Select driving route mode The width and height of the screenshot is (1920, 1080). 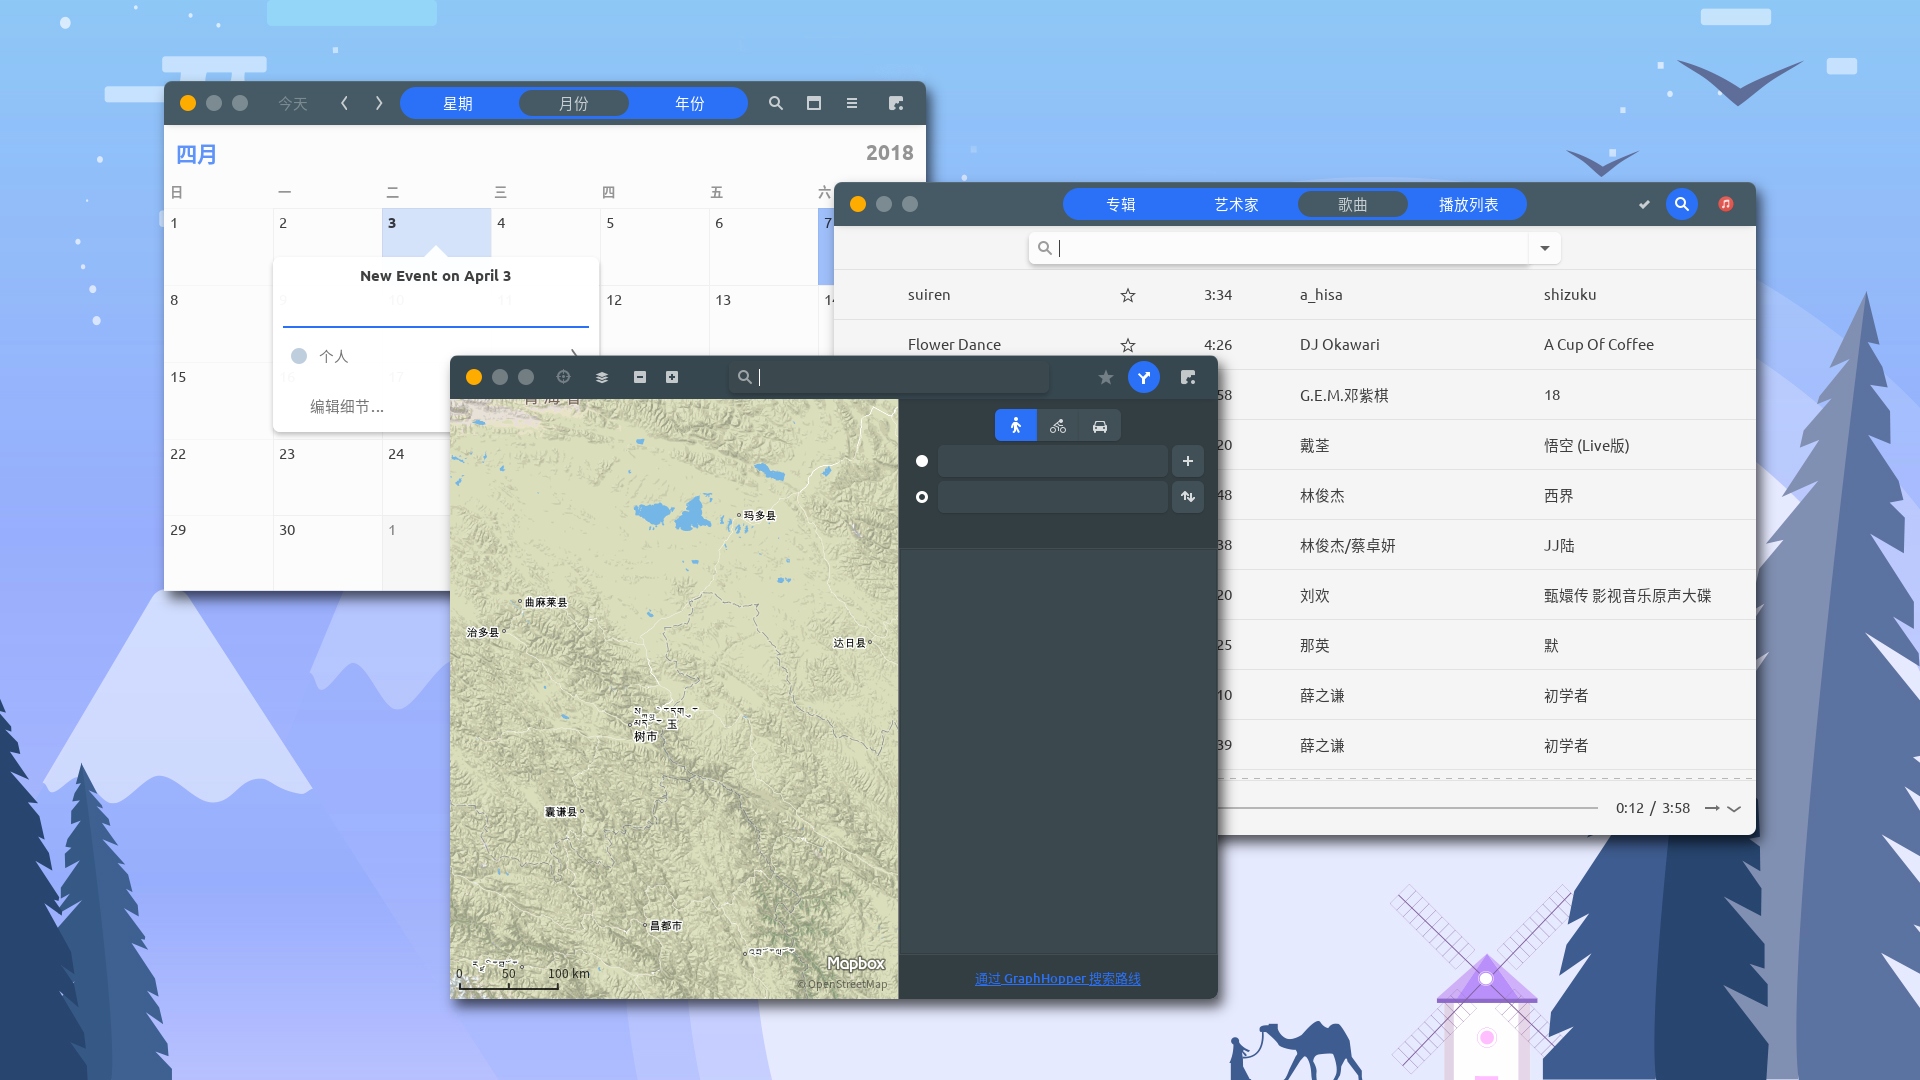(1100, 426)
